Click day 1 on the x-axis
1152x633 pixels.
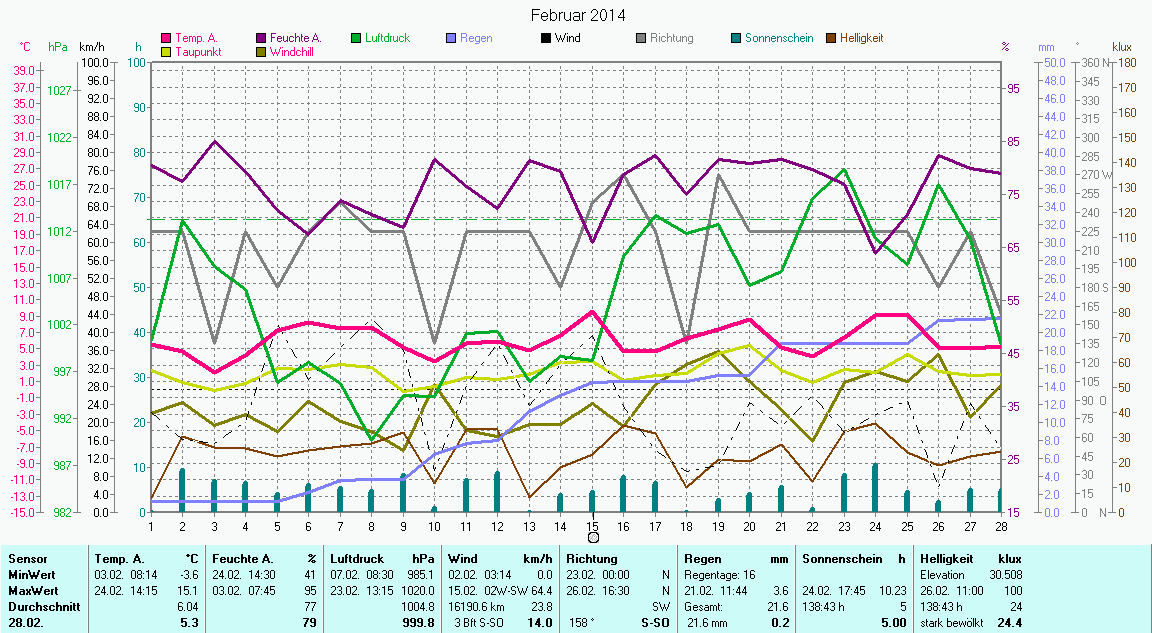[151, 525]
